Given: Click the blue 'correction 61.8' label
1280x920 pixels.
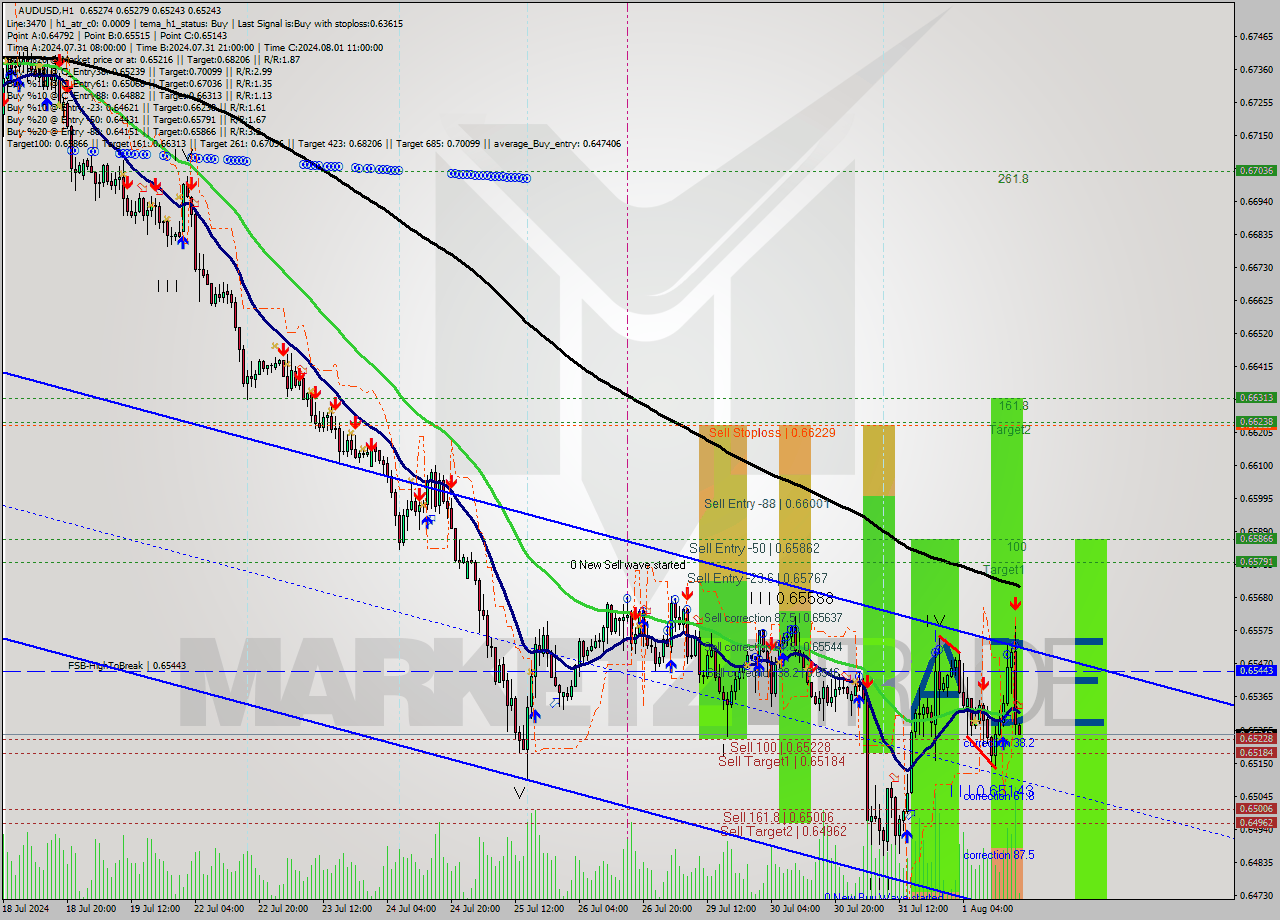Looking at the screenshot, I should (x=999, y=795).
